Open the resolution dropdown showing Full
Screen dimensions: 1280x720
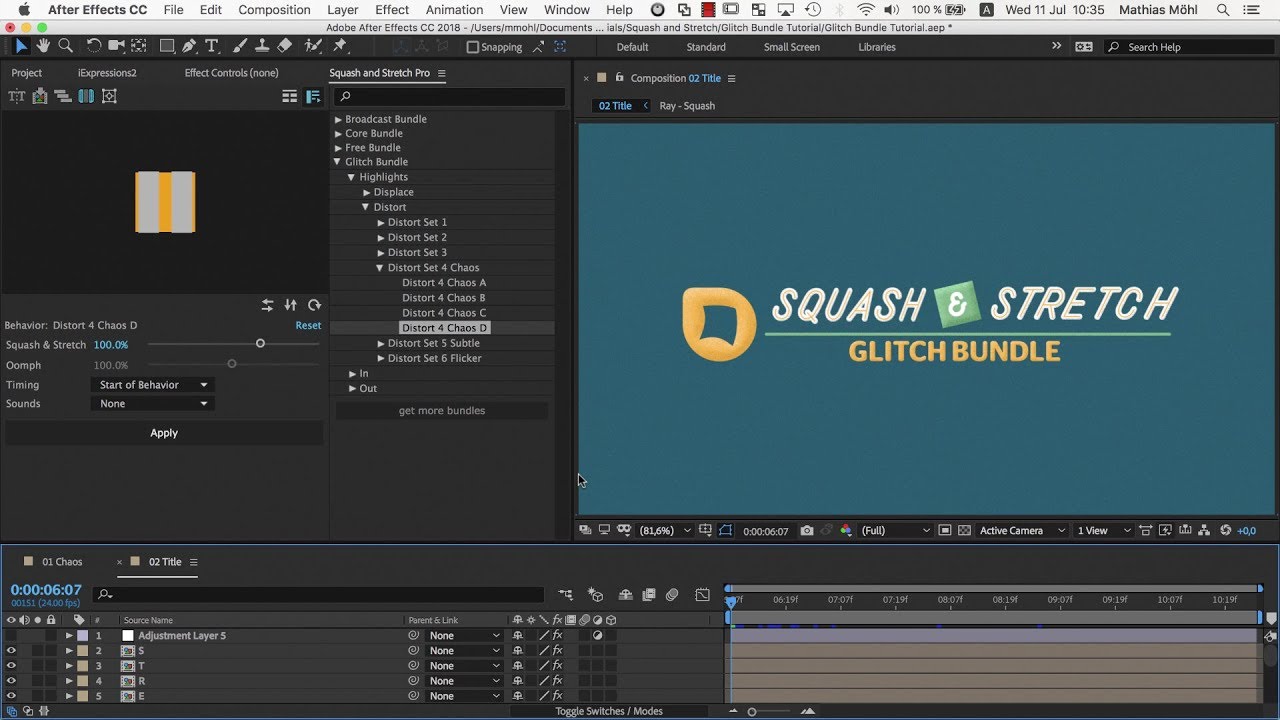[x=896, y=531]
